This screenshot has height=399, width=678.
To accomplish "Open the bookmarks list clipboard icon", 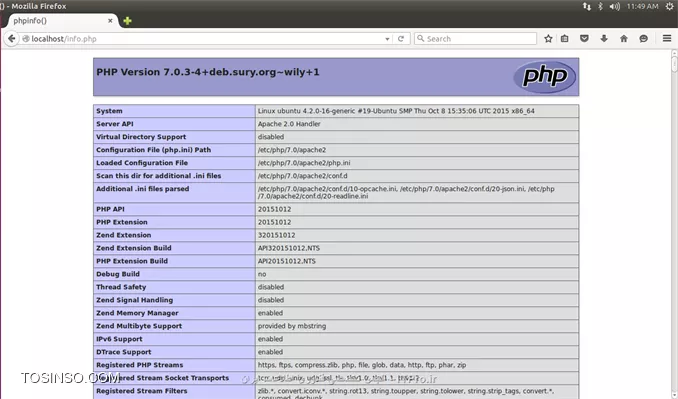I will click(565, 38).
